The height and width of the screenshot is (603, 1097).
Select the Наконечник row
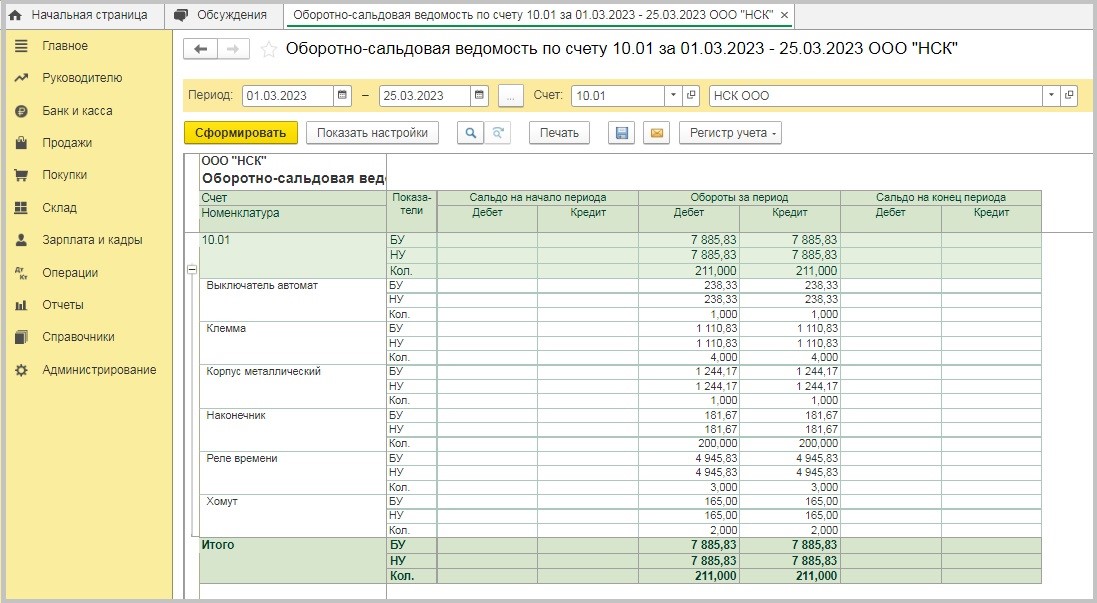[293, 430]
